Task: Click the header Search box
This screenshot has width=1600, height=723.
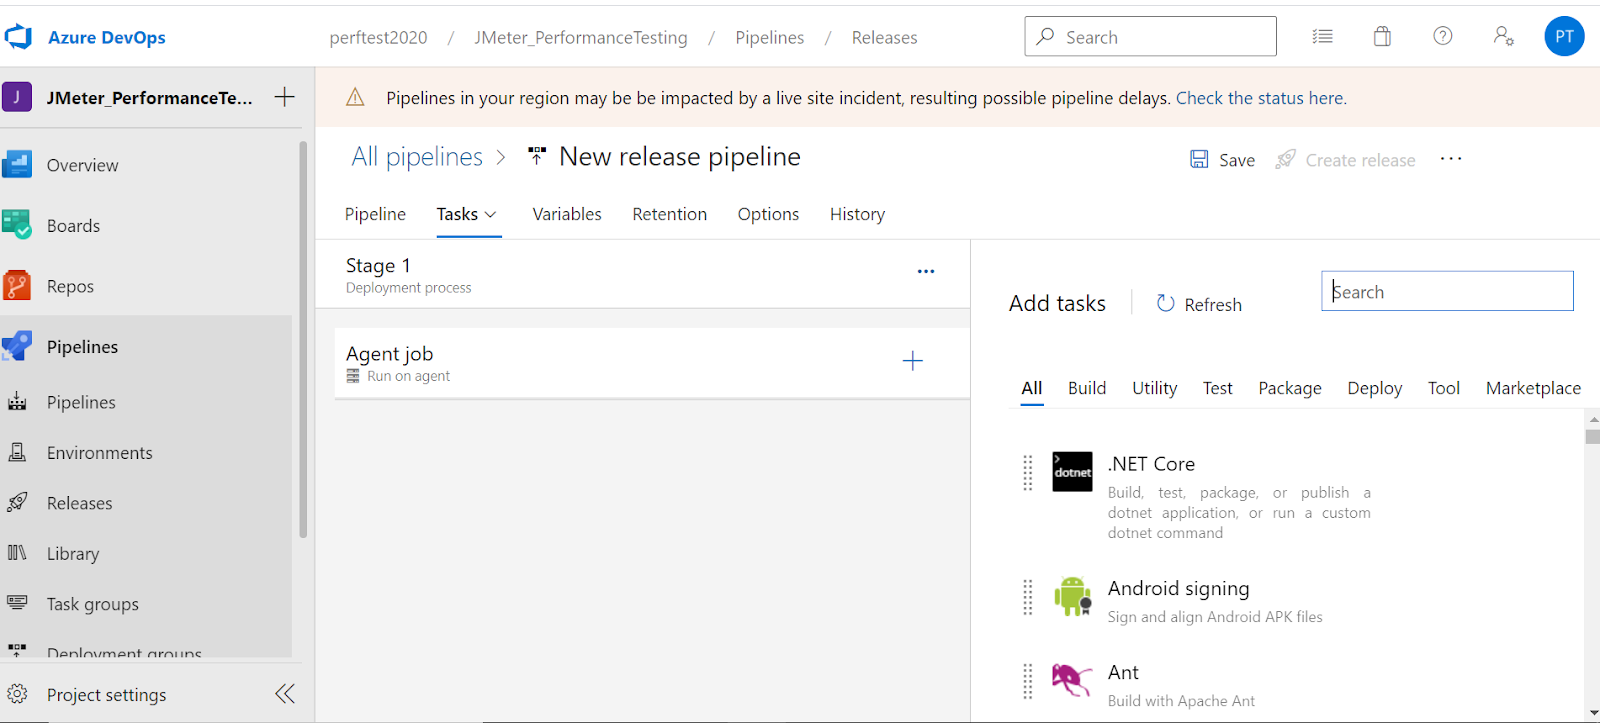Action: (1150, 36)
